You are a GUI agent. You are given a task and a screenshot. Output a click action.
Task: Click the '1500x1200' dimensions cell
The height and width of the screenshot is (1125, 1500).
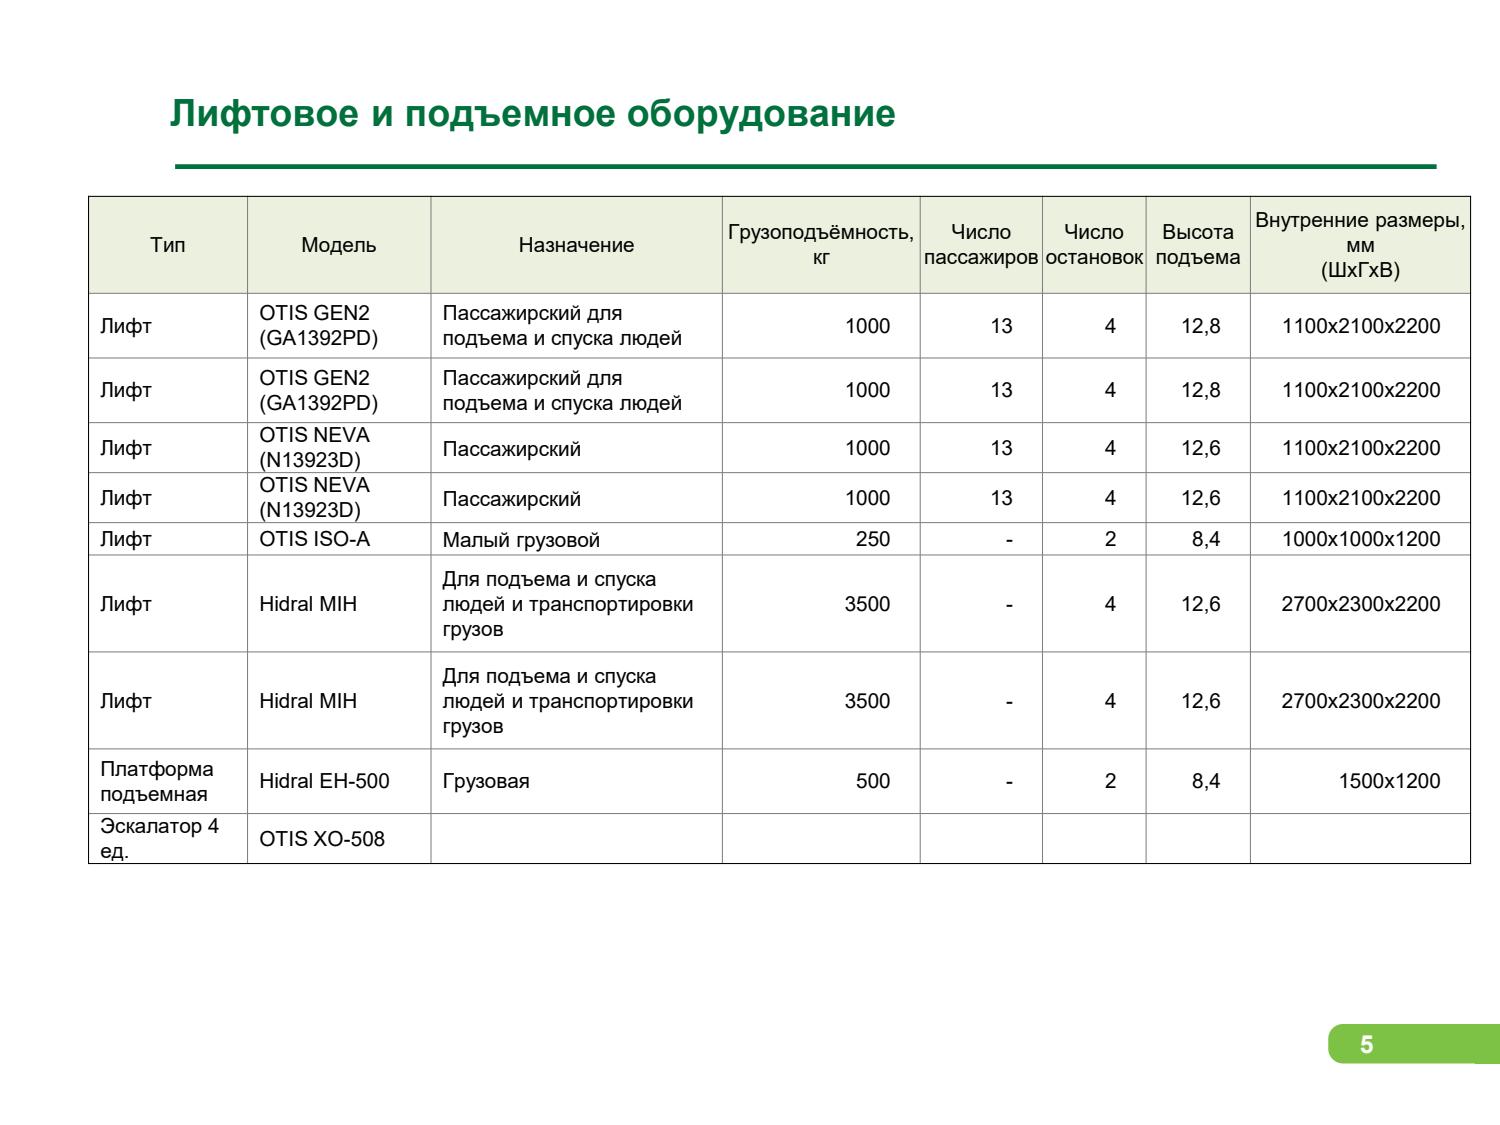pos(1389,781)
